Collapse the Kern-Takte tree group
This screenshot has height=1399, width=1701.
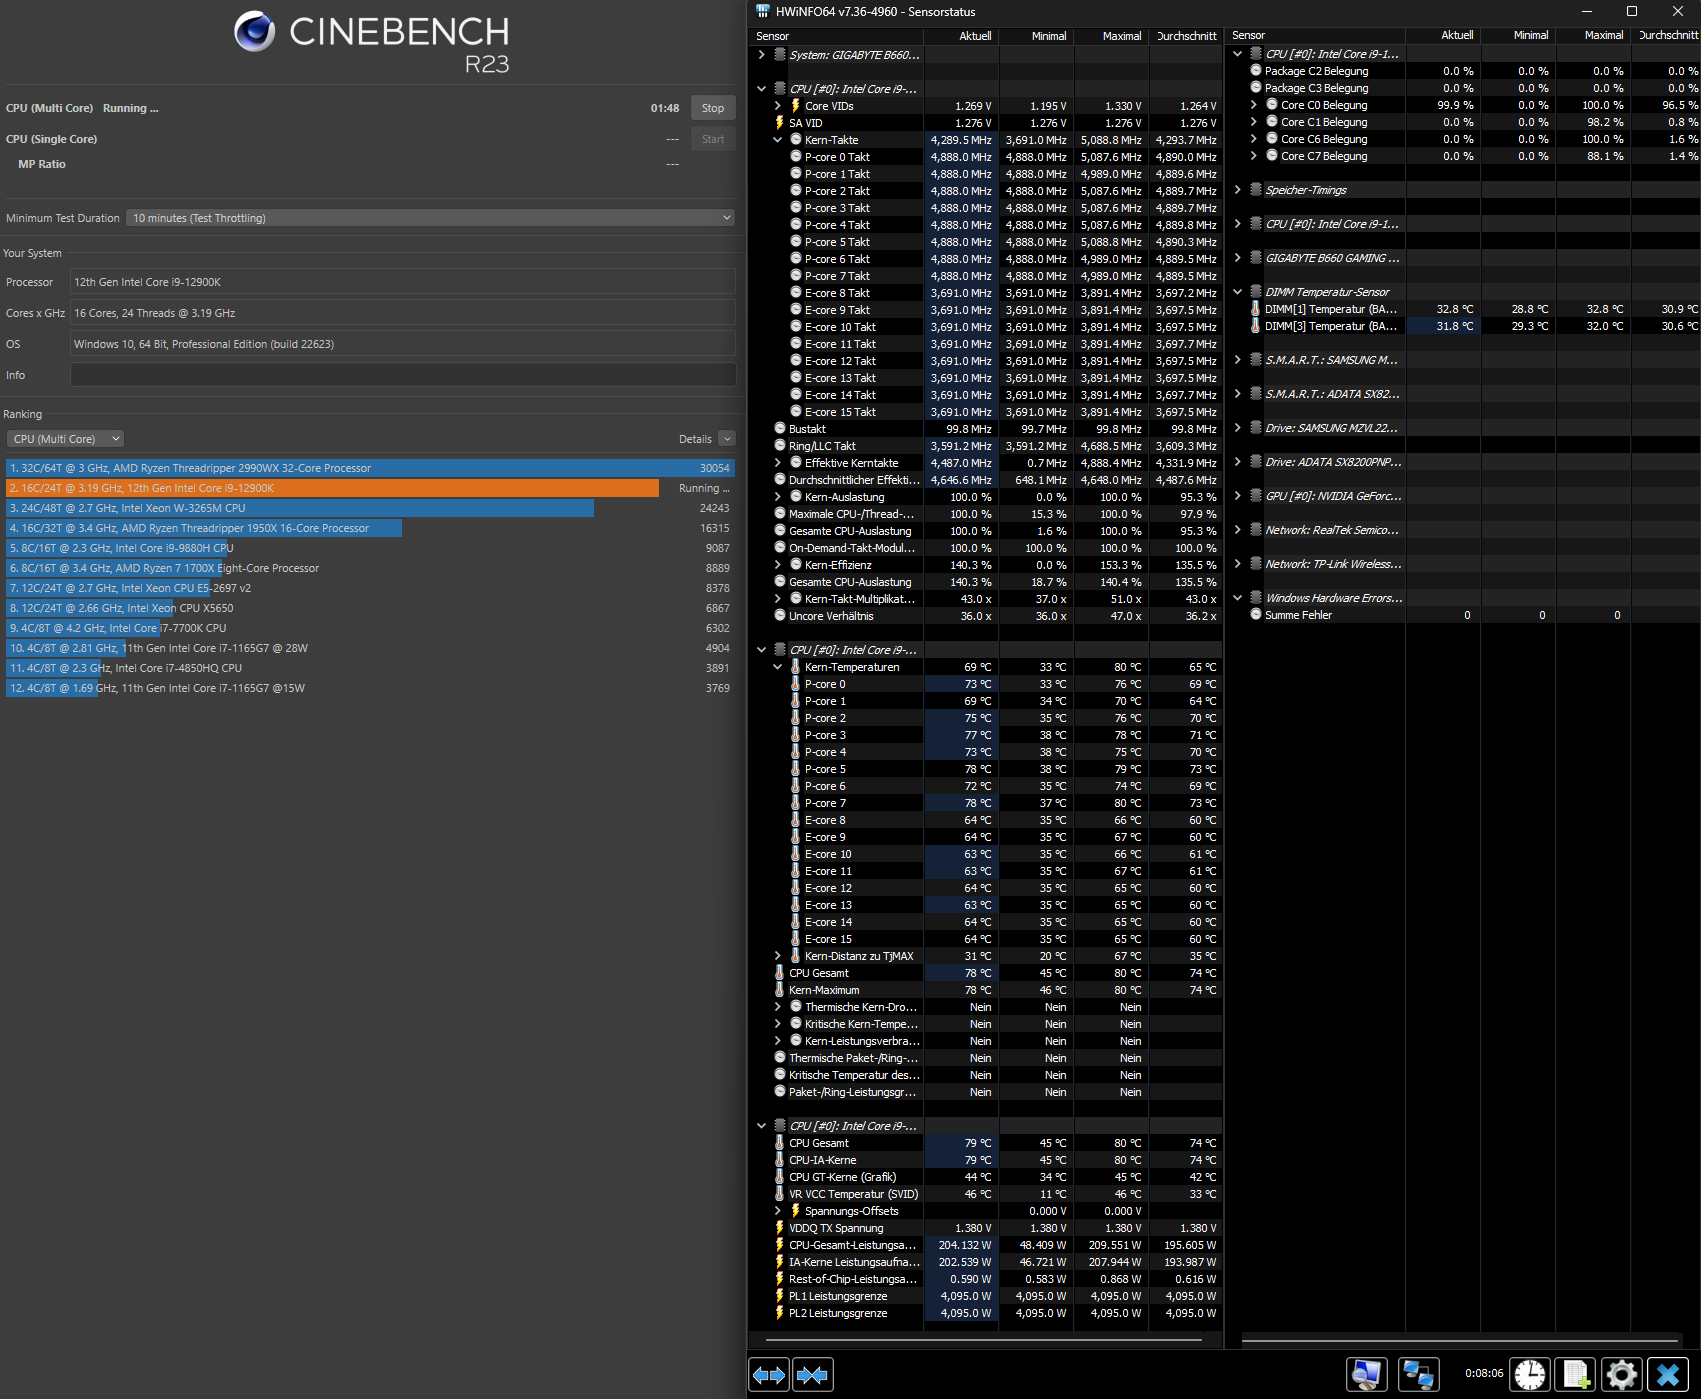tap(777, 140)
